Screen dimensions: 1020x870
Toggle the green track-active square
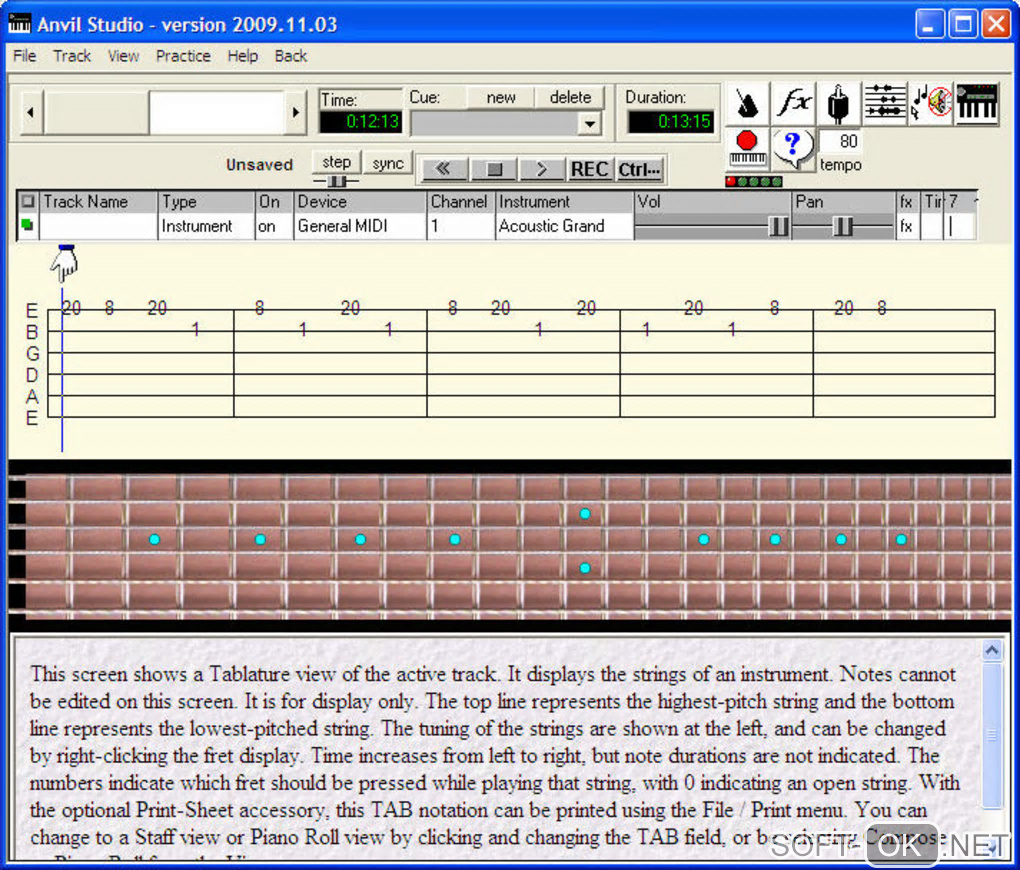coord(27,225)
